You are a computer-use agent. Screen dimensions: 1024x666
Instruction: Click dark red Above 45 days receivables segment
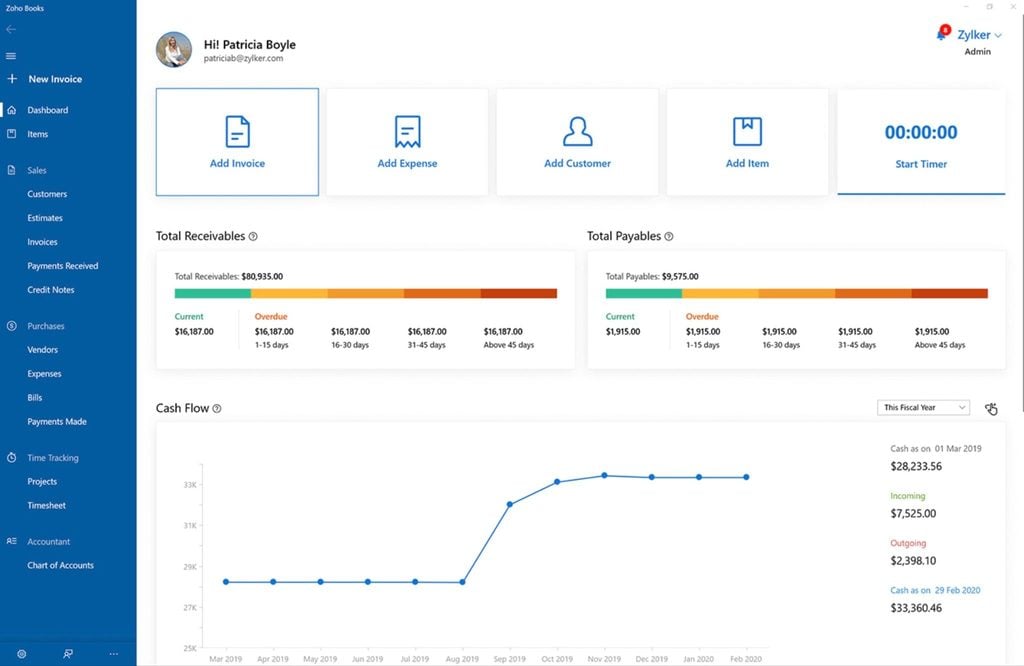tap(519, 294)
